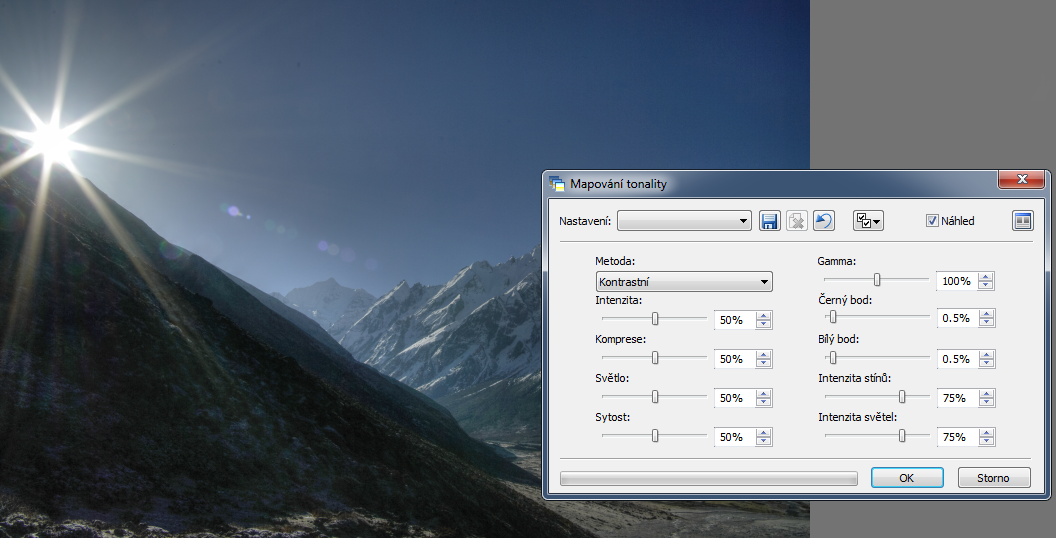Screen dimensions: 1056x538
Task: Close the Mapování tonality dialog
Action: coord(1021,179)
